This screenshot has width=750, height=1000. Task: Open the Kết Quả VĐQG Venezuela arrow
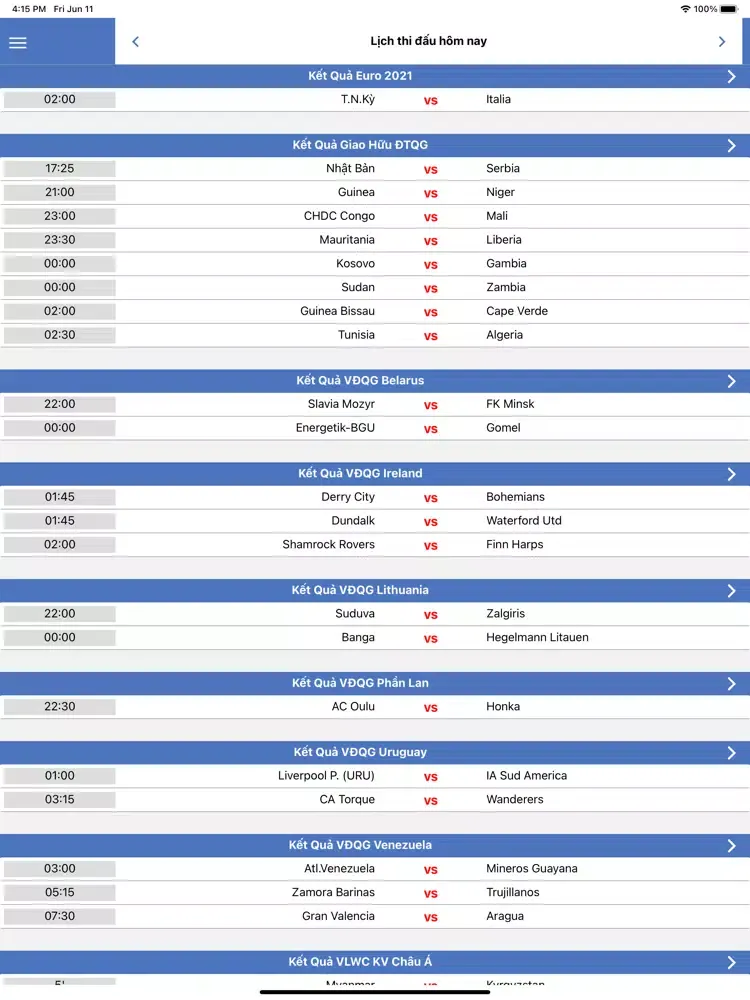click(x=731, y=846)
